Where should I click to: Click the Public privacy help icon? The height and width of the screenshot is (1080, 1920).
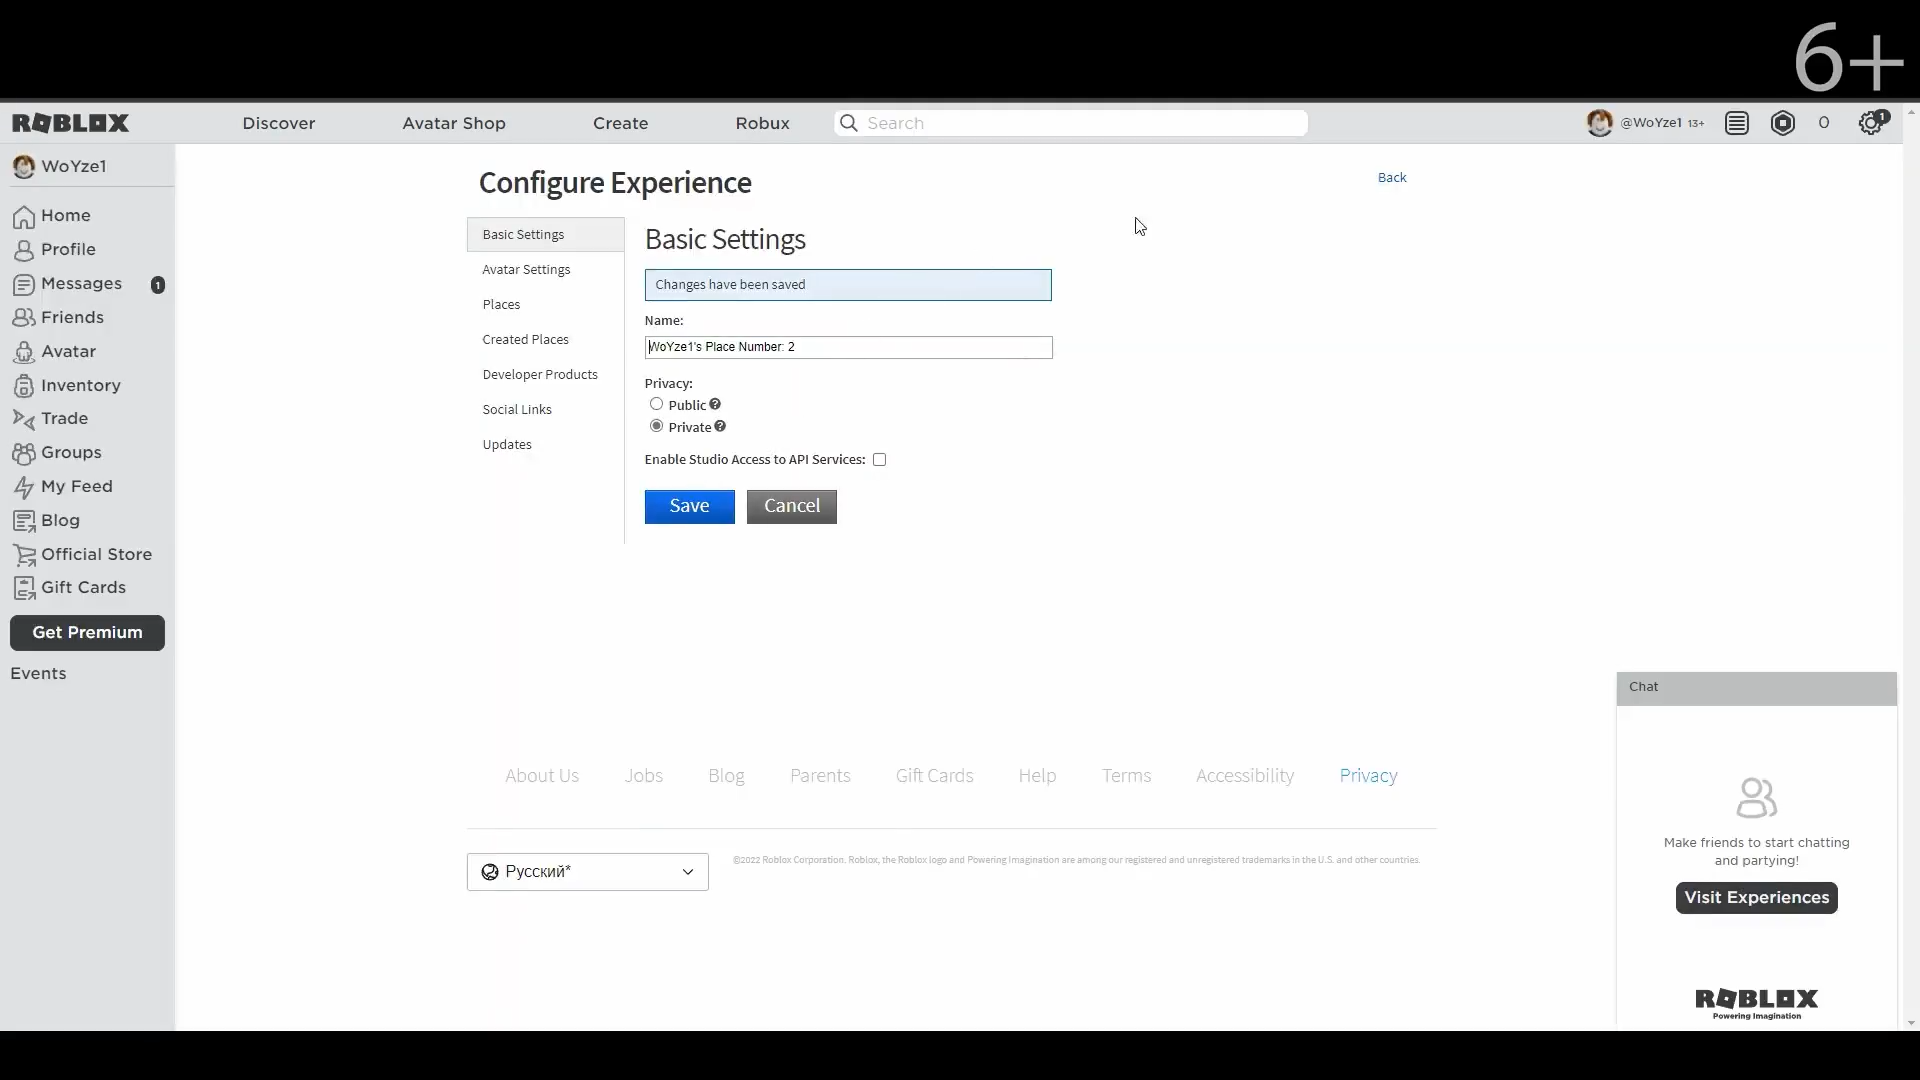[715, 404]
